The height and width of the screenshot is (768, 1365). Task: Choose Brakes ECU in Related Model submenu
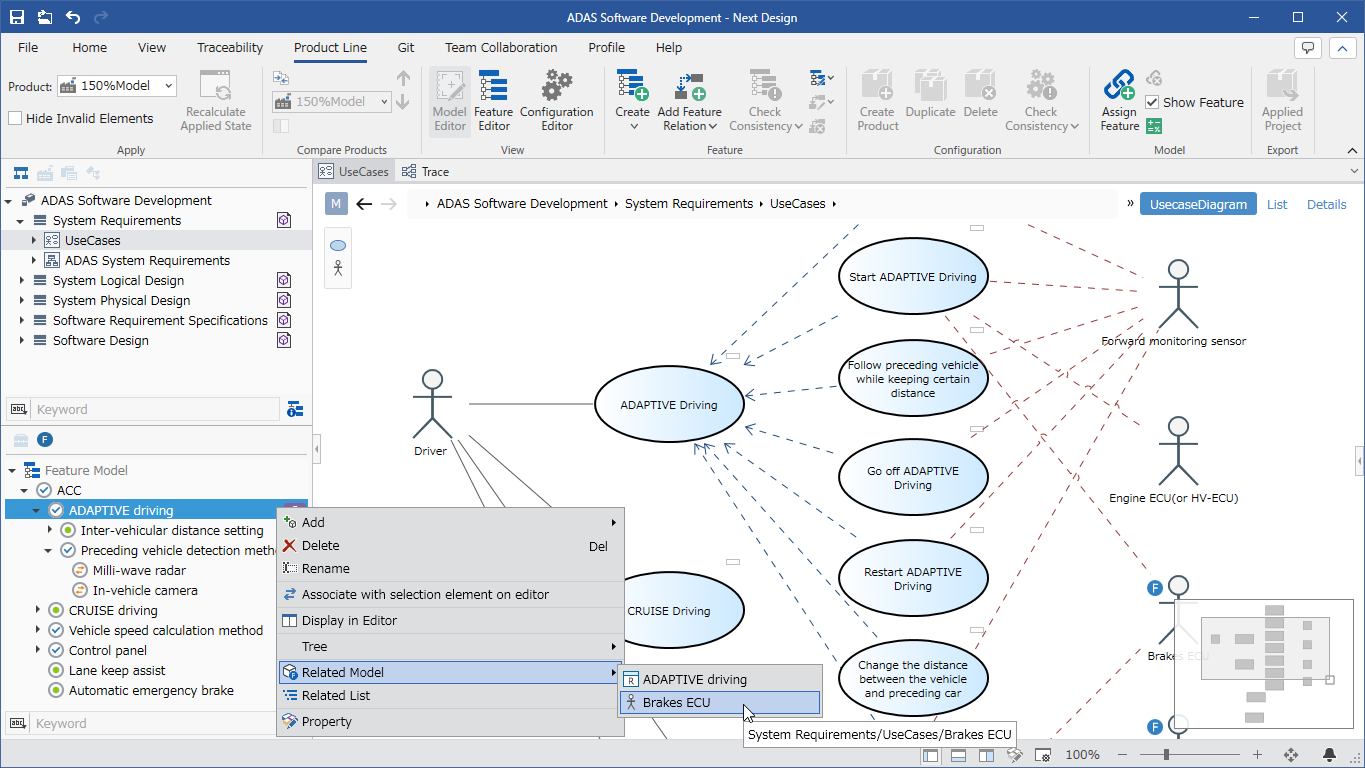720,703
